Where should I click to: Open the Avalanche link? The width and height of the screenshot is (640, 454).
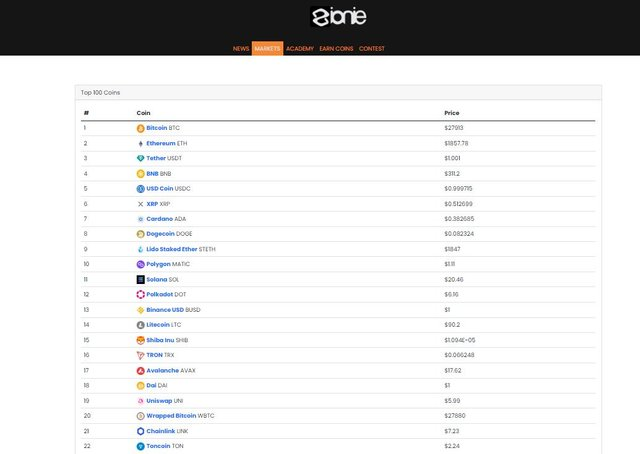click(162, 370)
